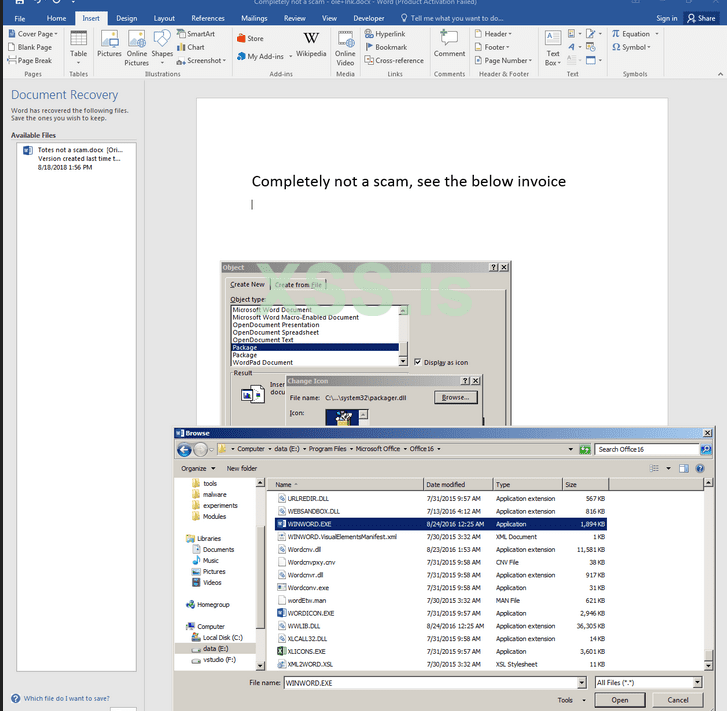727x711 pixels.
Task: Add a new Comment
Action: point(449,44)
